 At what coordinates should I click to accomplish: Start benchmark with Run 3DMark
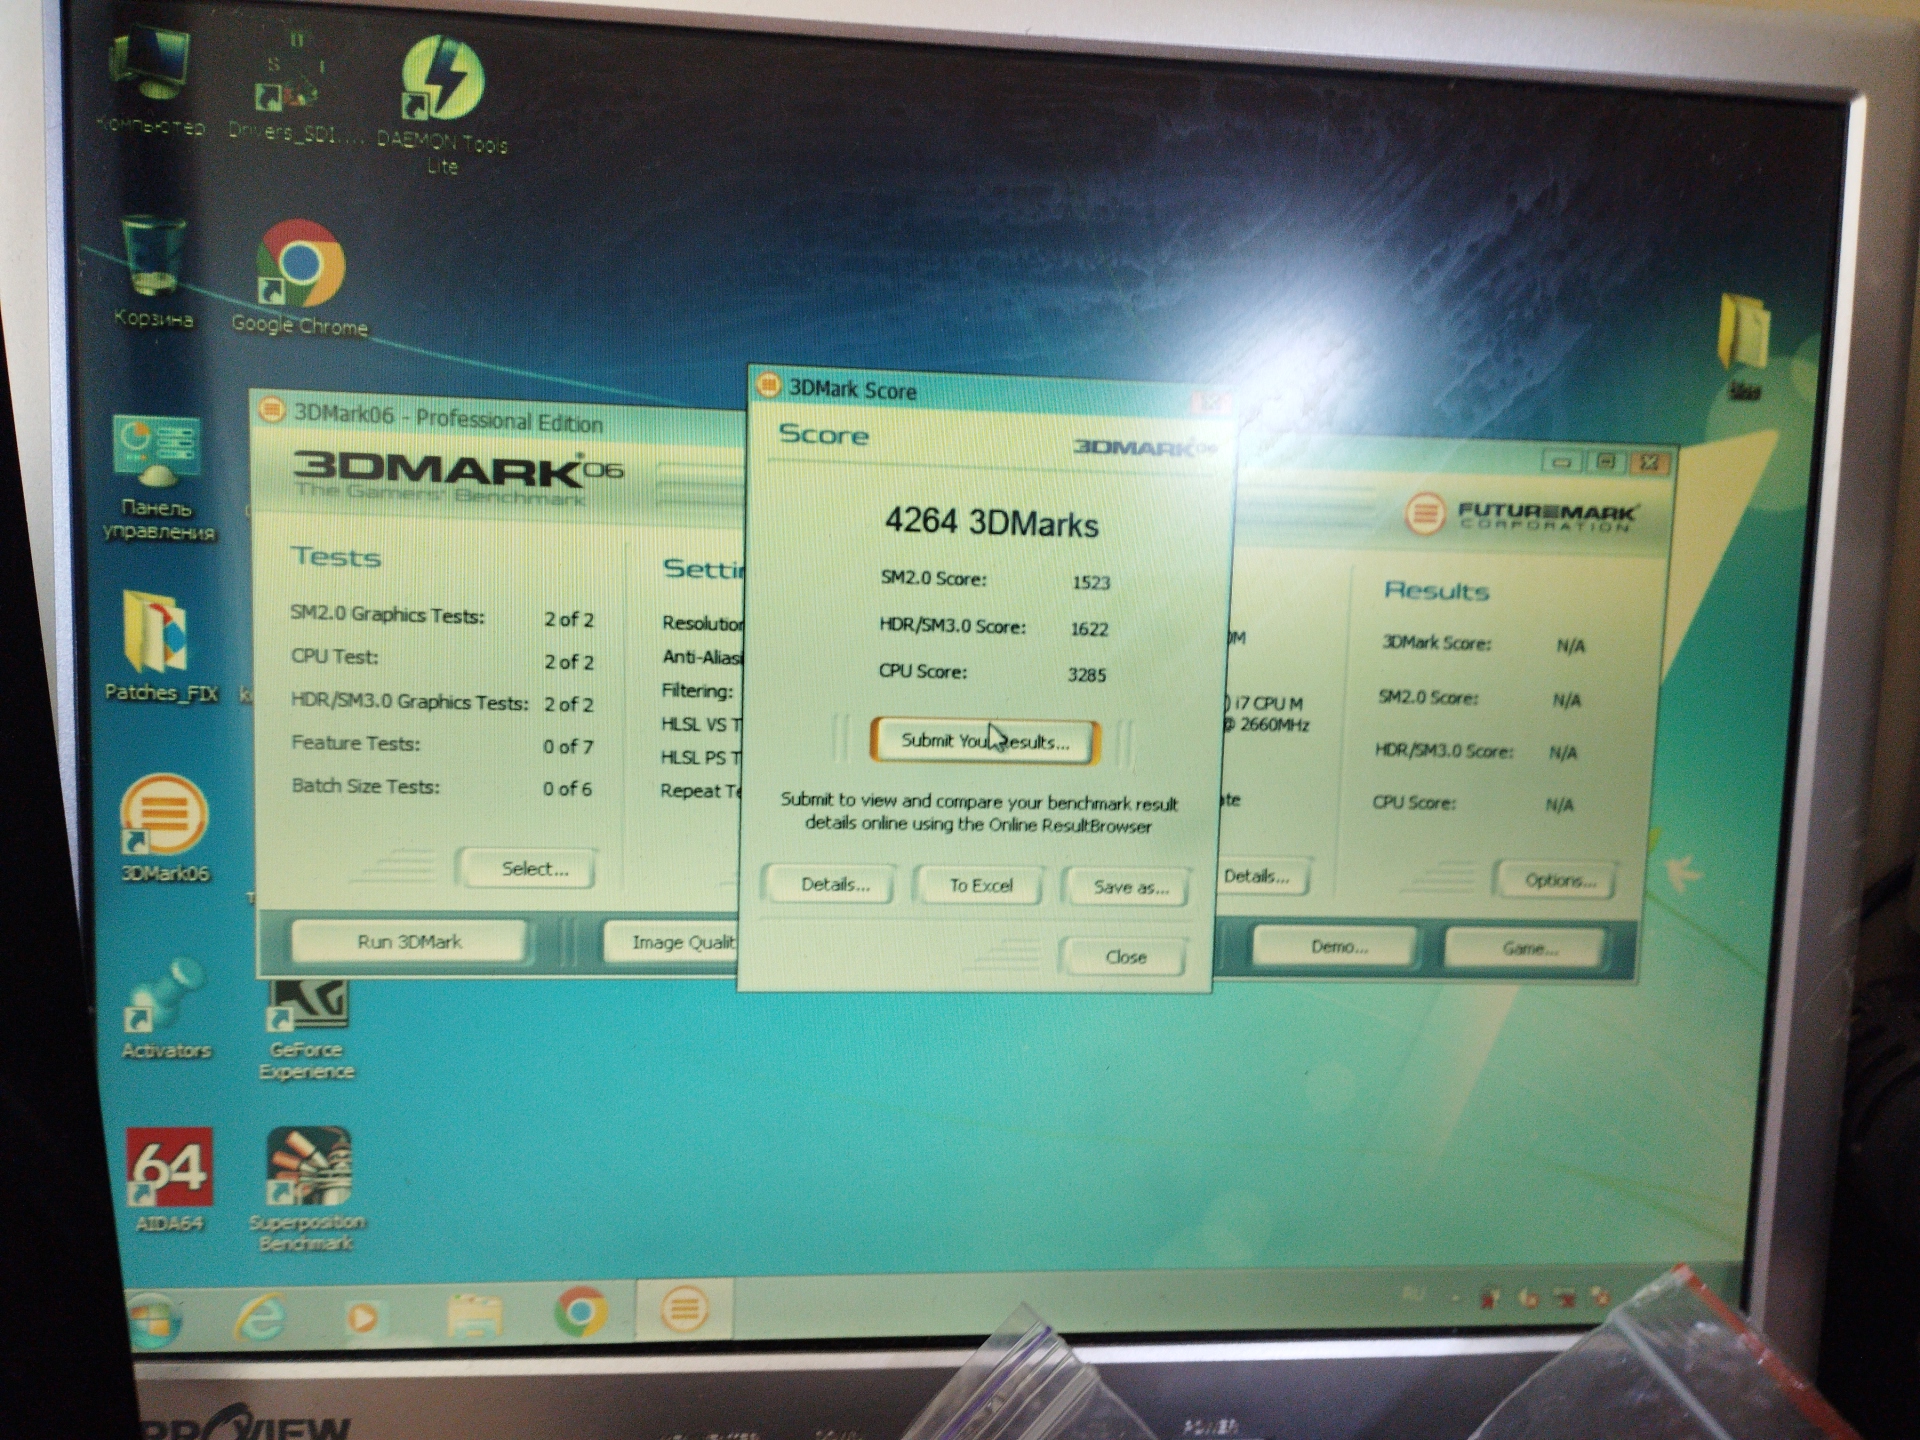point(409,942)
